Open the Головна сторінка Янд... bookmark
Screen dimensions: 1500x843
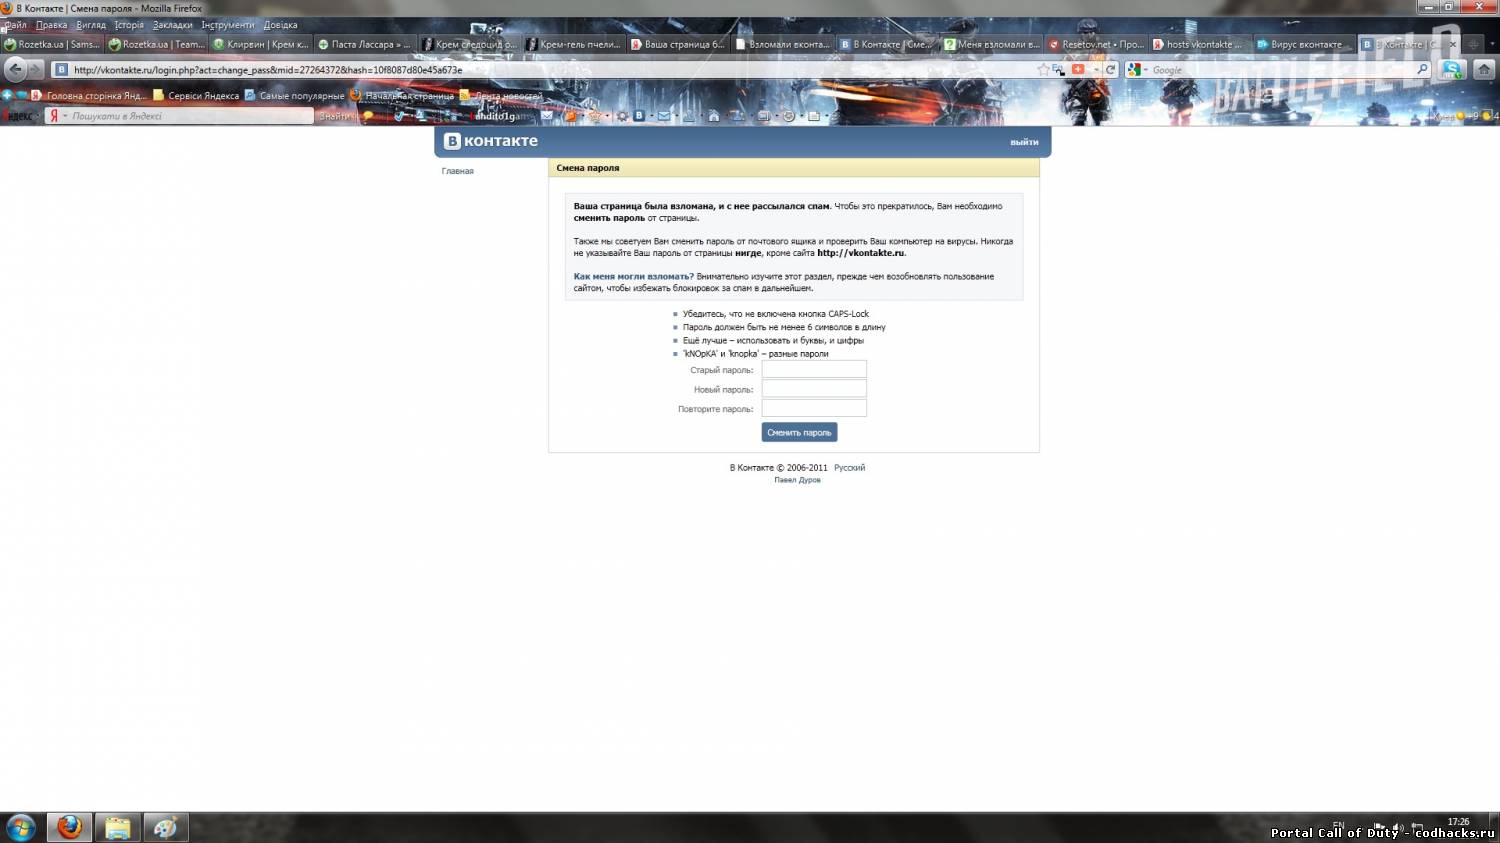pyautogui.click(x=89, y=96)
